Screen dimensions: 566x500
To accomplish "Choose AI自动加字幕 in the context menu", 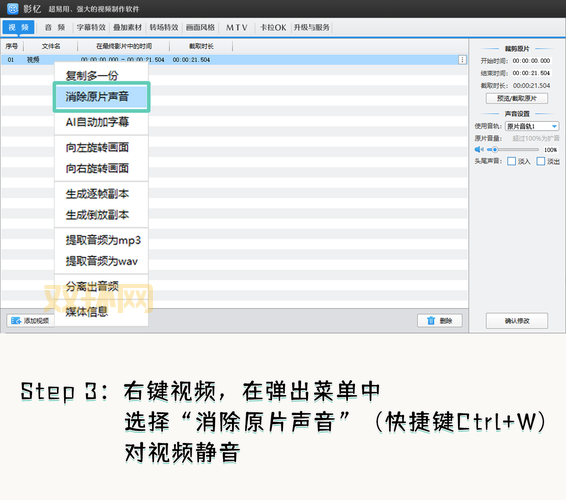I will click(x=101, y=122).
